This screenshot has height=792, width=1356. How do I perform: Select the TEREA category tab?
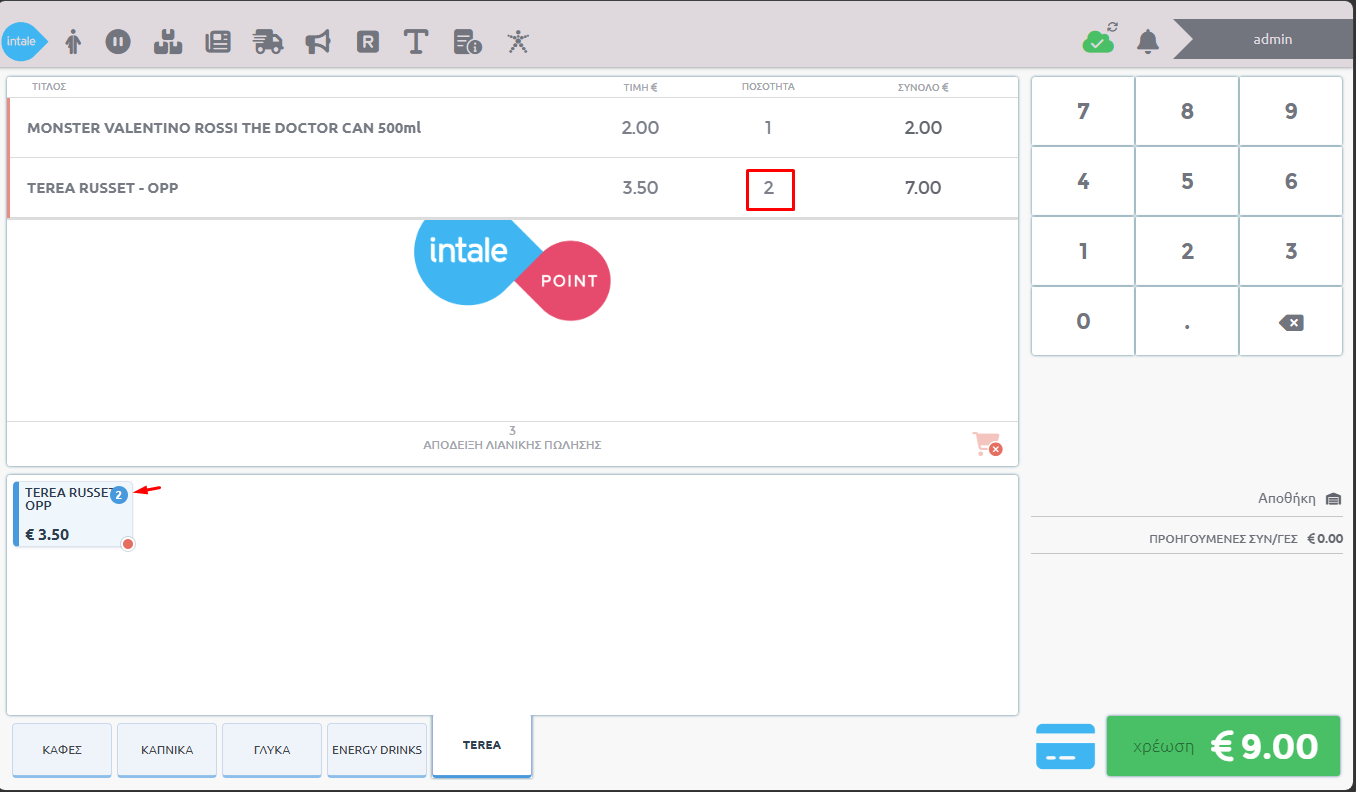(482, 746)
